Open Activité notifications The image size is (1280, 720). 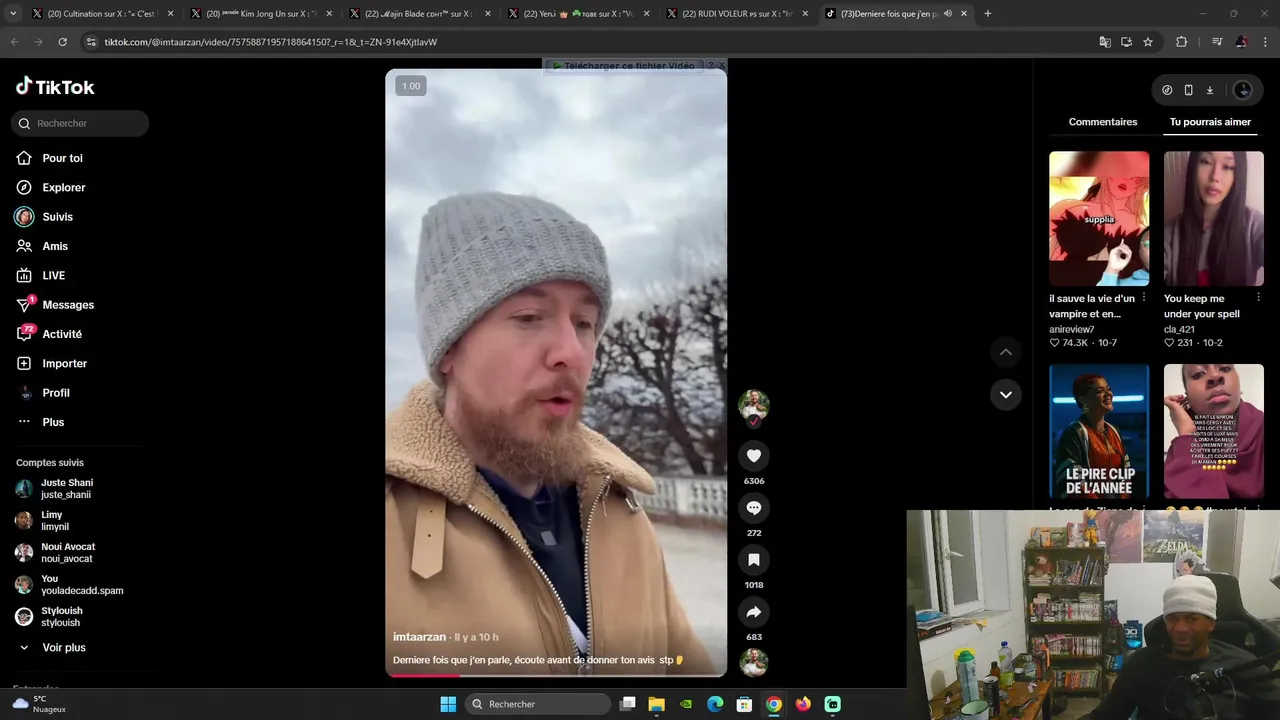62,334
